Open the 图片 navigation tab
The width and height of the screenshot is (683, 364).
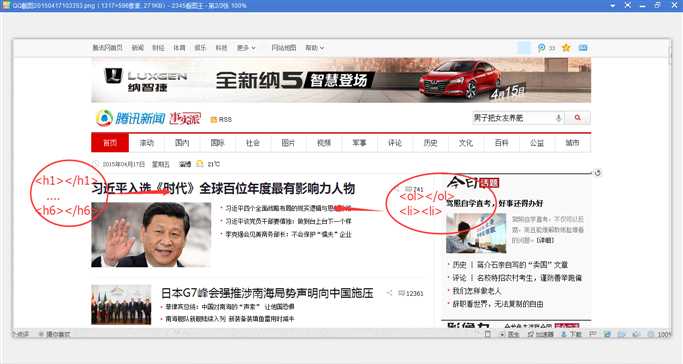tap(288, 143)
